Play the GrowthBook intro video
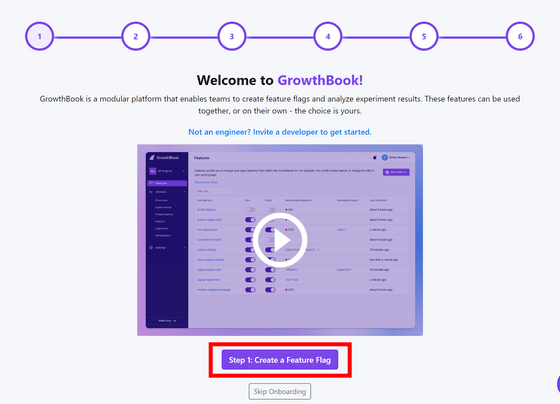560x404 pixels. 280,240
